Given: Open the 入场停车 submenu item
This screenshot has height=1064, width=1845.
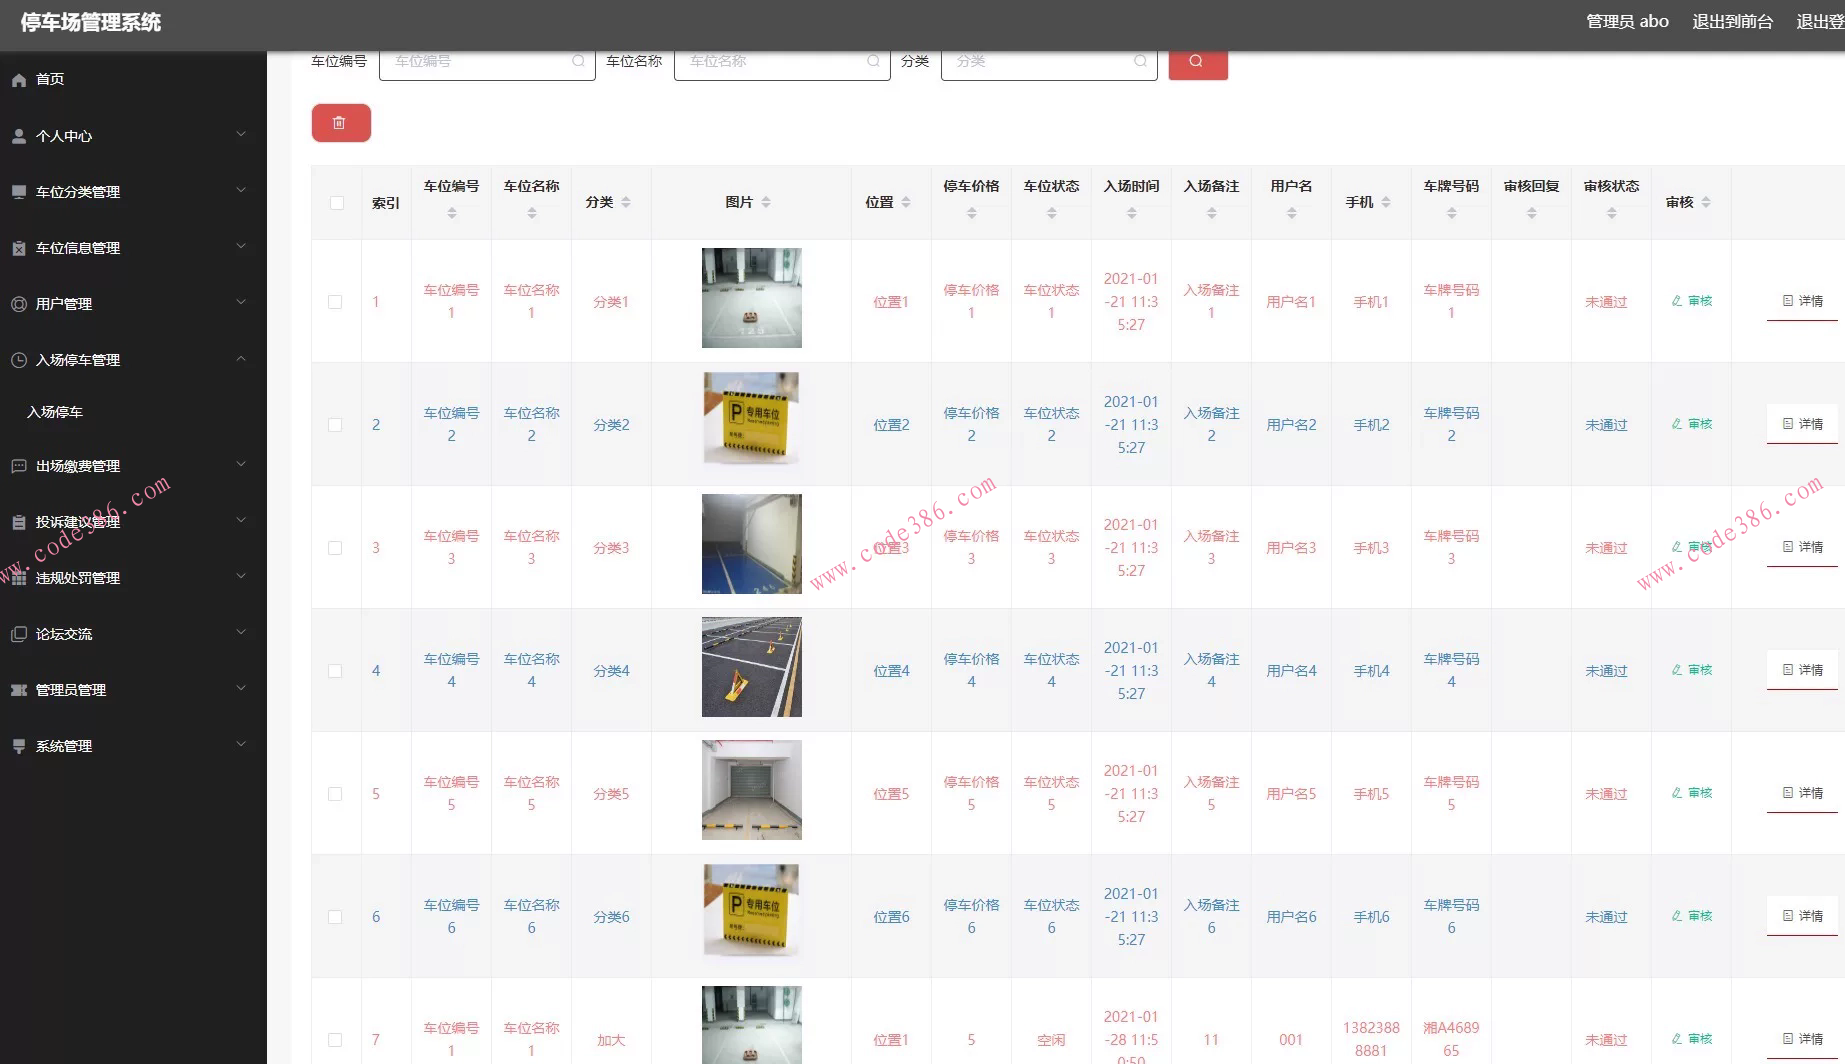Looking at the screenshot, I should (x=55, y=412).
